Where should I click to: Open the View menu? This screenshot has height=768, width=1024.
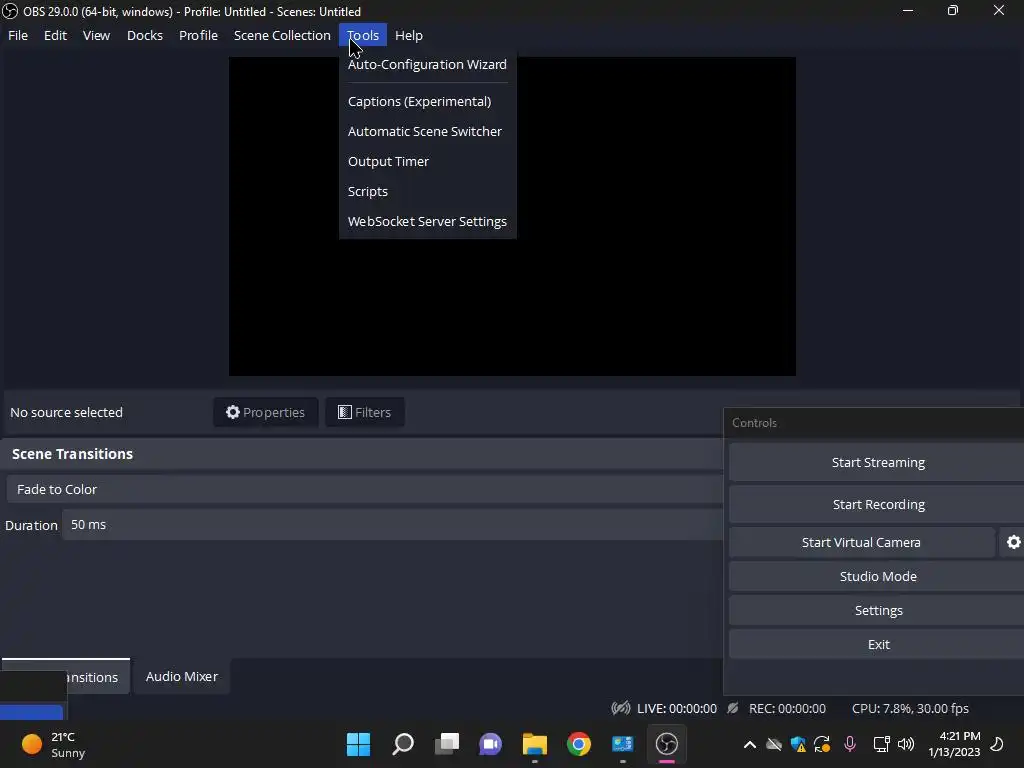pos(96,35)
